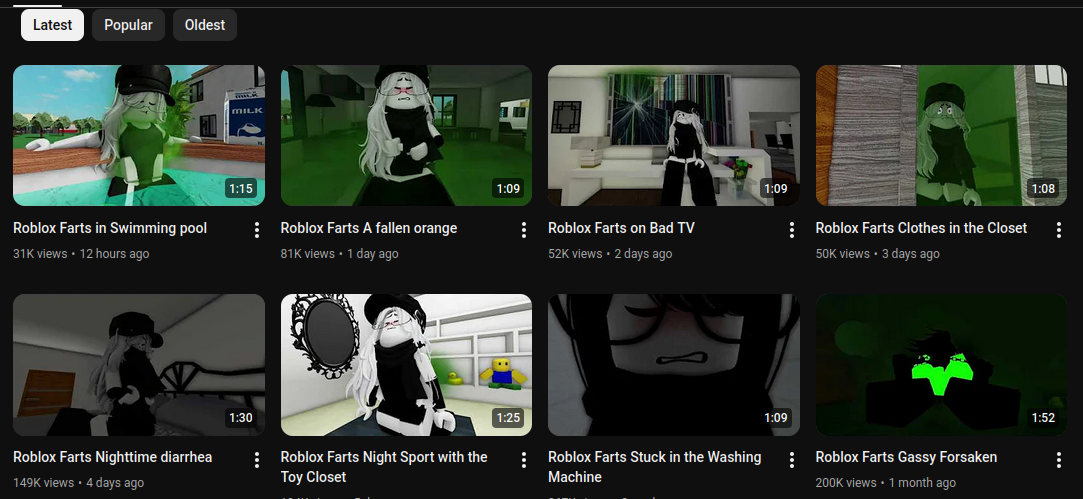Play the Bad TV video thumbnail

[x=673, y=135]
